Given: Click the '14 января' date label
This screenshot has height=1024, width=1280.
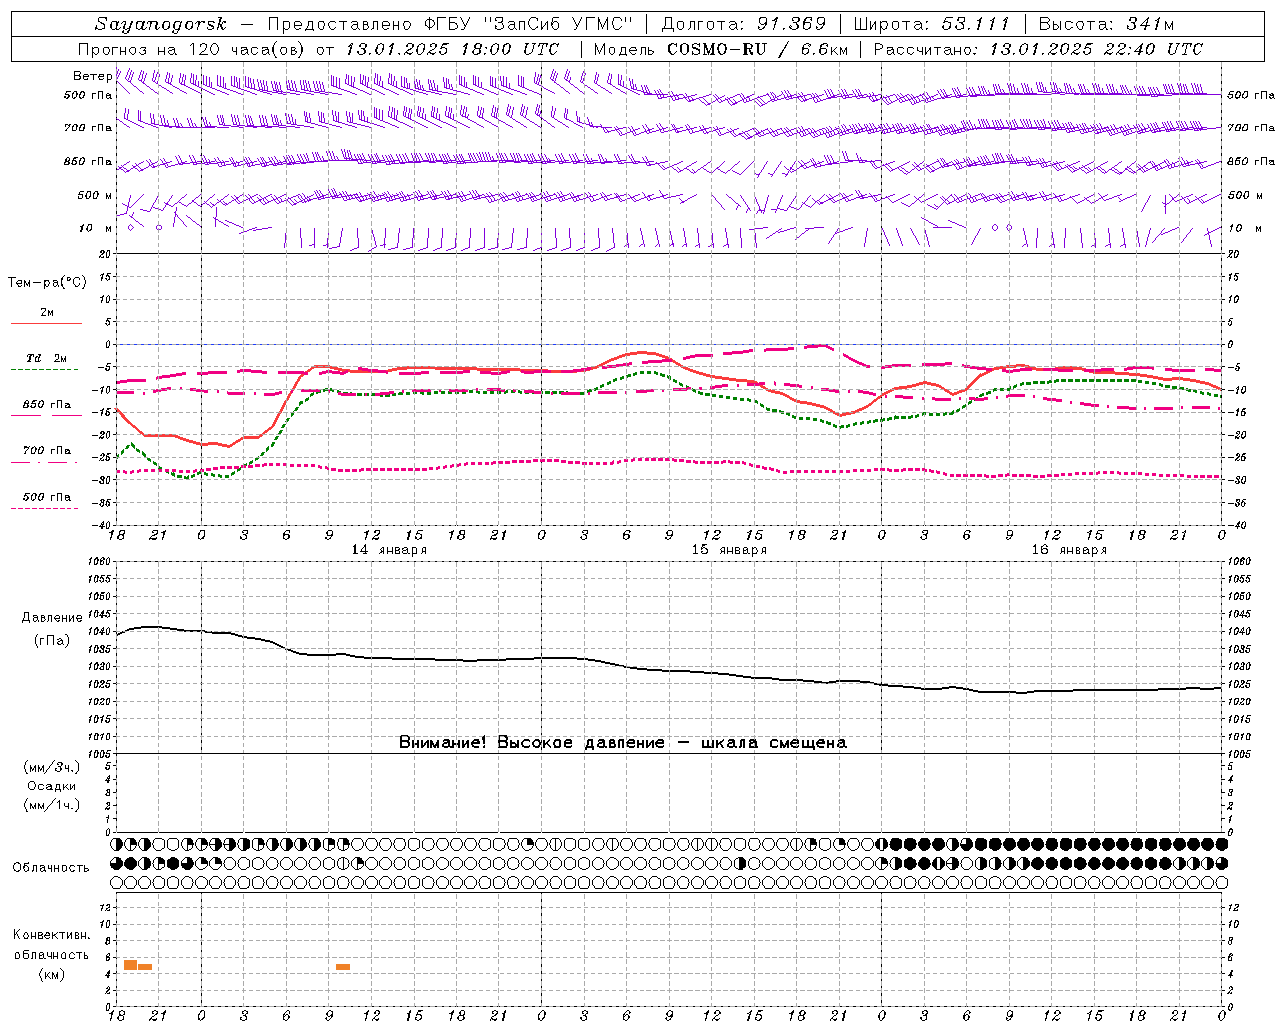Looking at the screenshot, I should 389,550.
